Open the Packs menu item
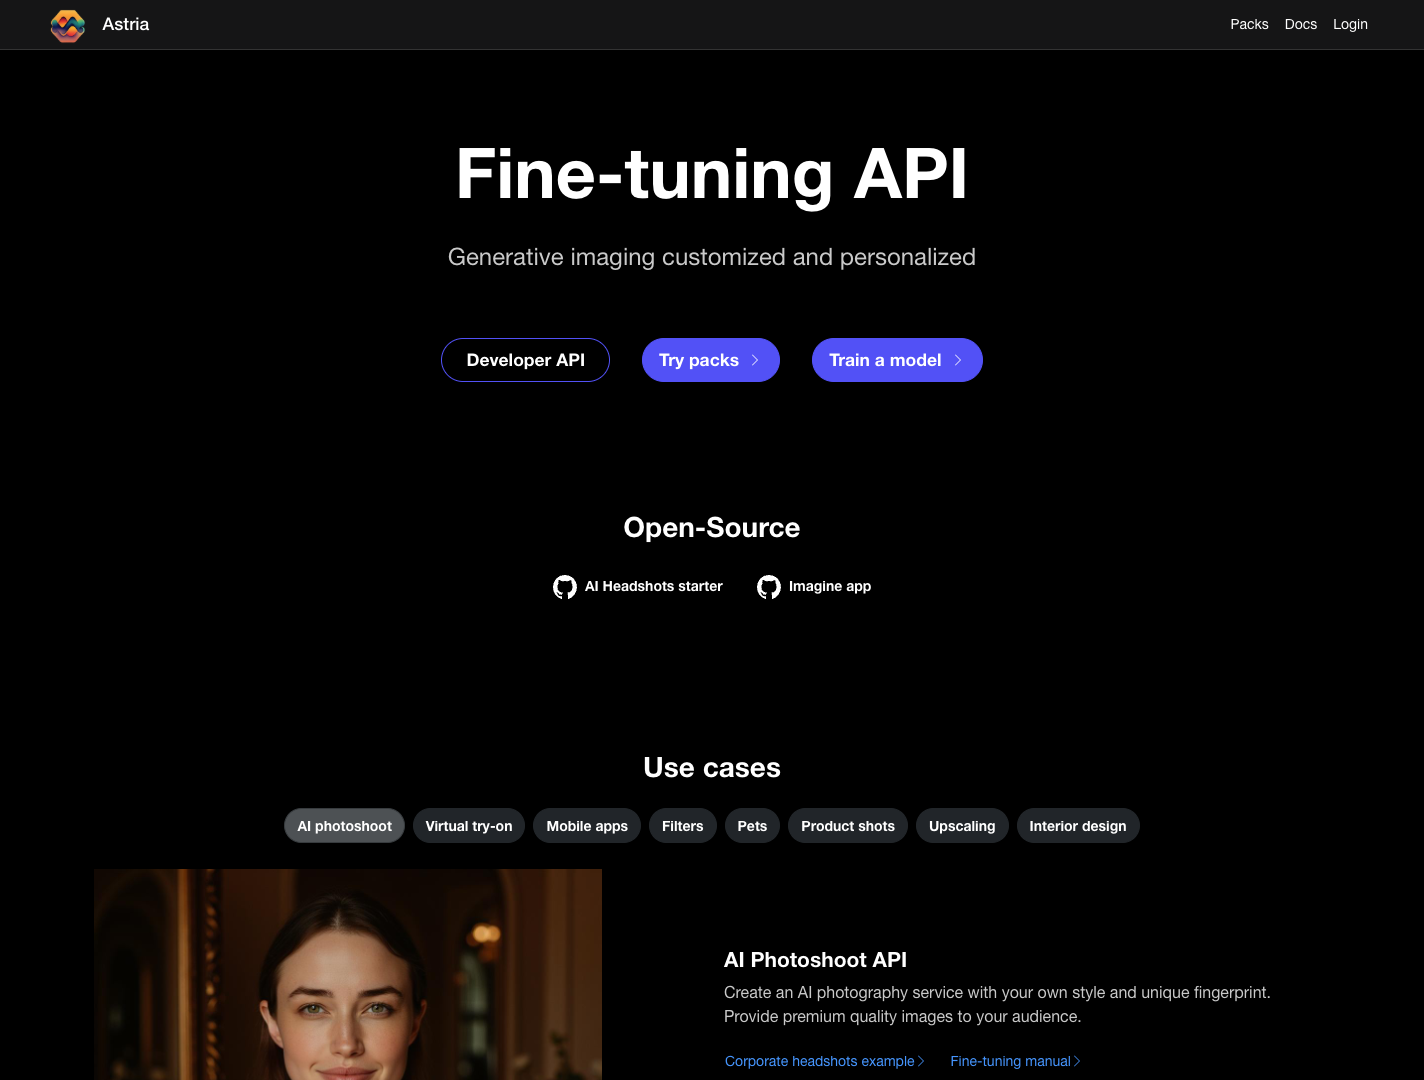The width and height of the screenshot is (1424, 1080). click(x=1249, y=24)
